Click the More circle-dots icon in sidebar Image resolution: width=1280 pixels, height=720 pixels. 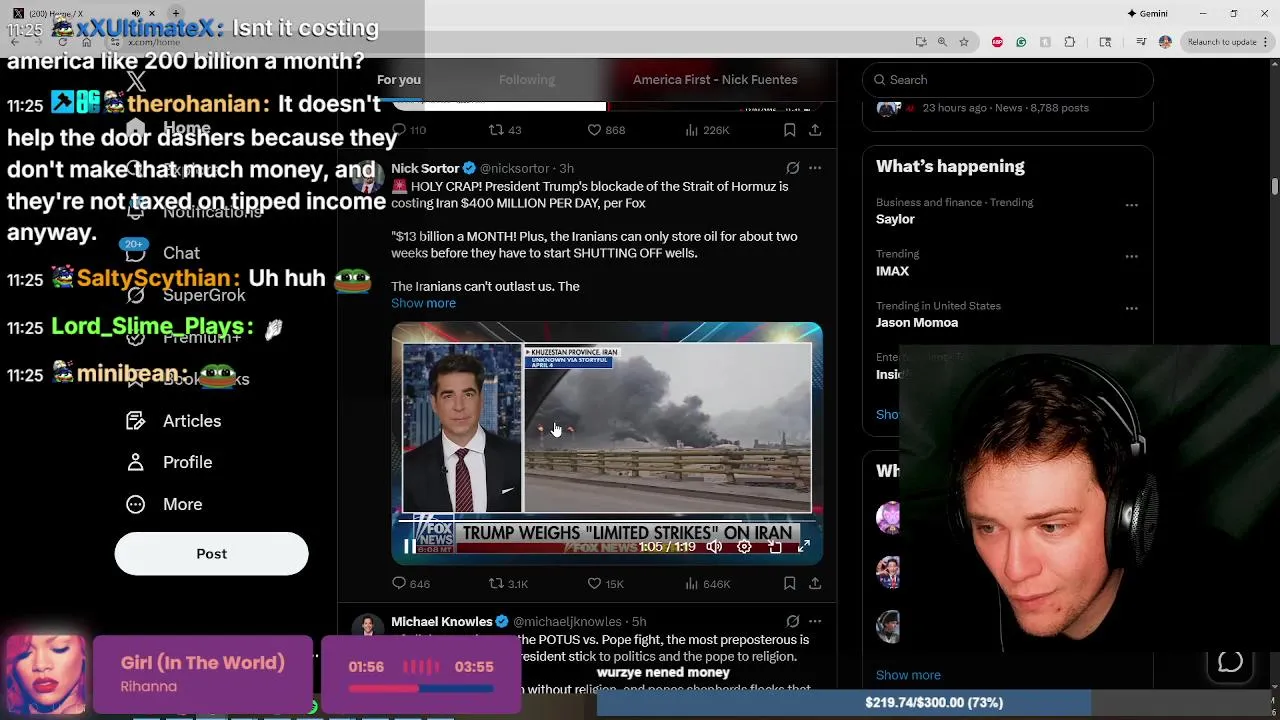[136, 504]
